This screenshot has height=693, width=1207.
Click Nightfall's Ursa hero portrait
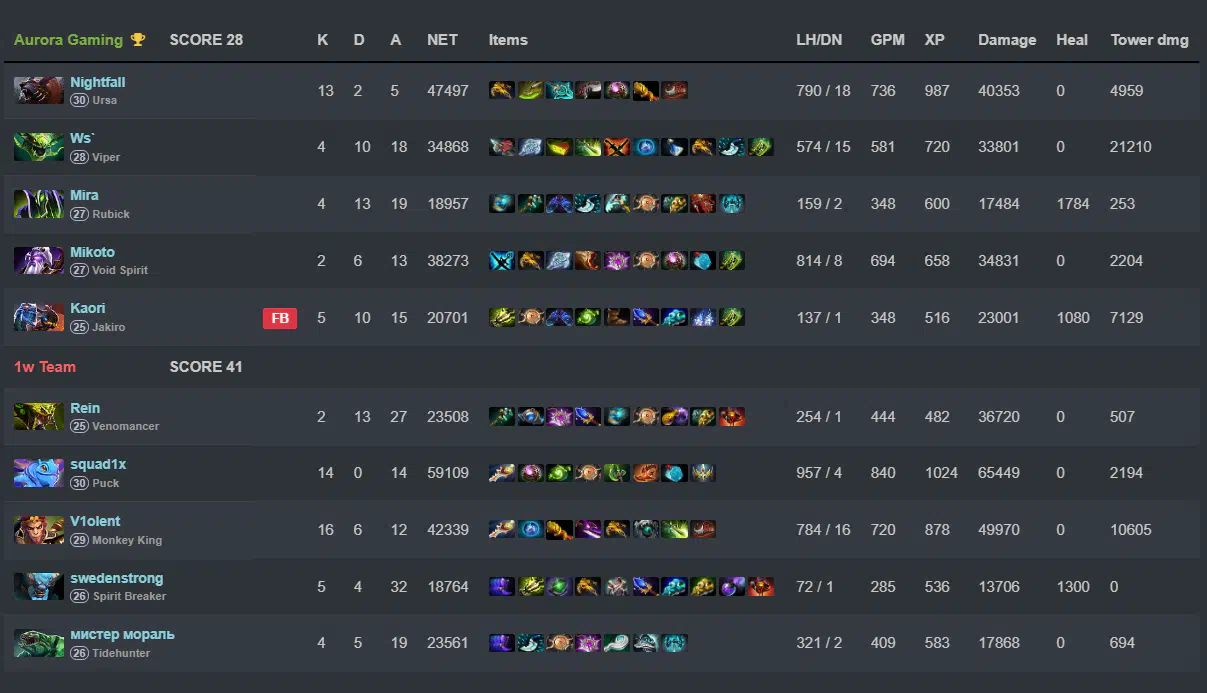pos(39,91)
